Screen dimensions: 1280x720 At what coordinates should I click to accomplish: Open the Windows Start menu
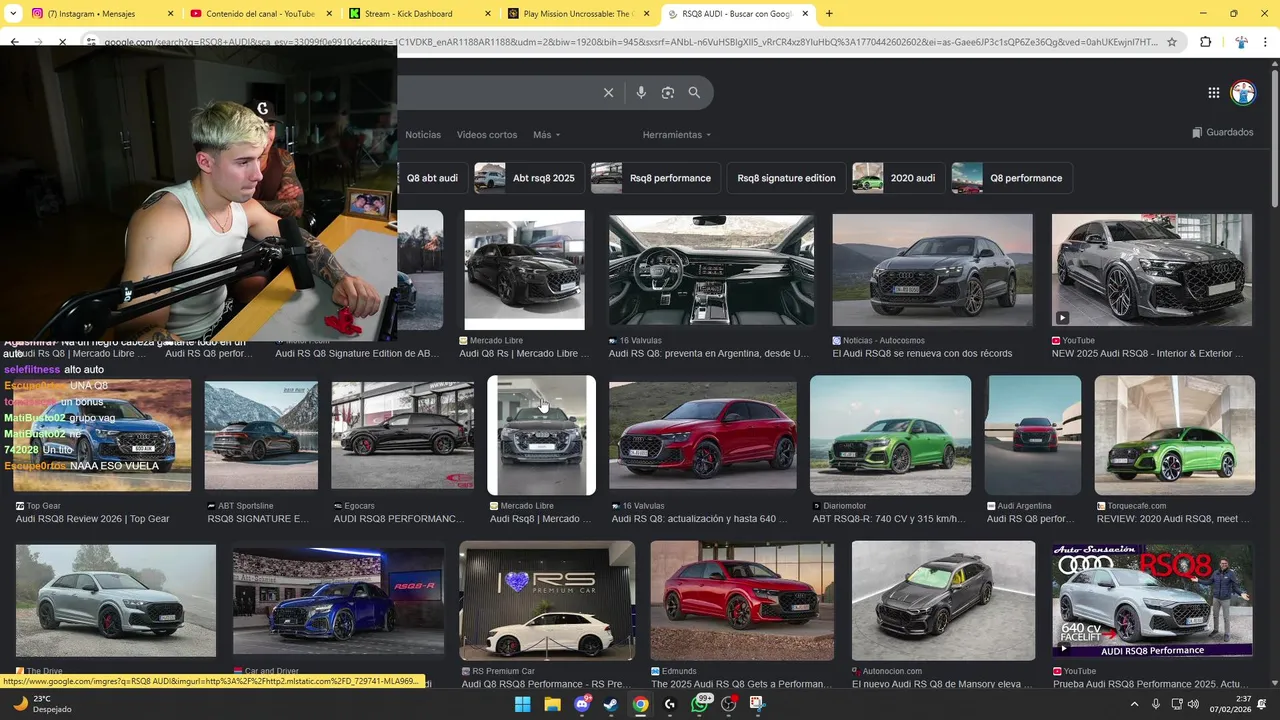(522, 704)
